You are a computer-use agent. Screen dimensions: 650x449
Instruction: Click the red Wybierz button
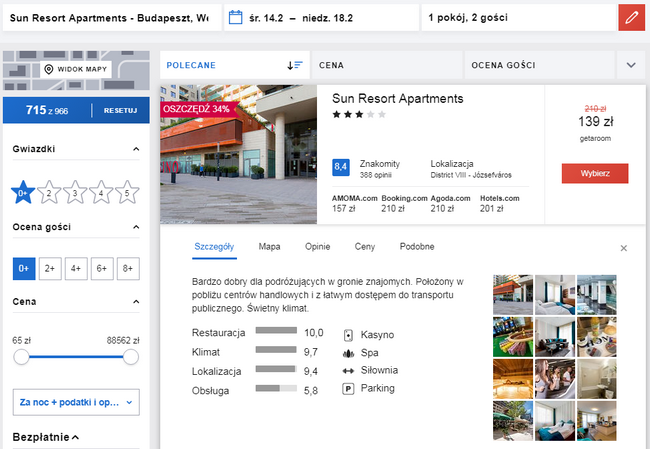pyautogui.click(x=595, y=173)
